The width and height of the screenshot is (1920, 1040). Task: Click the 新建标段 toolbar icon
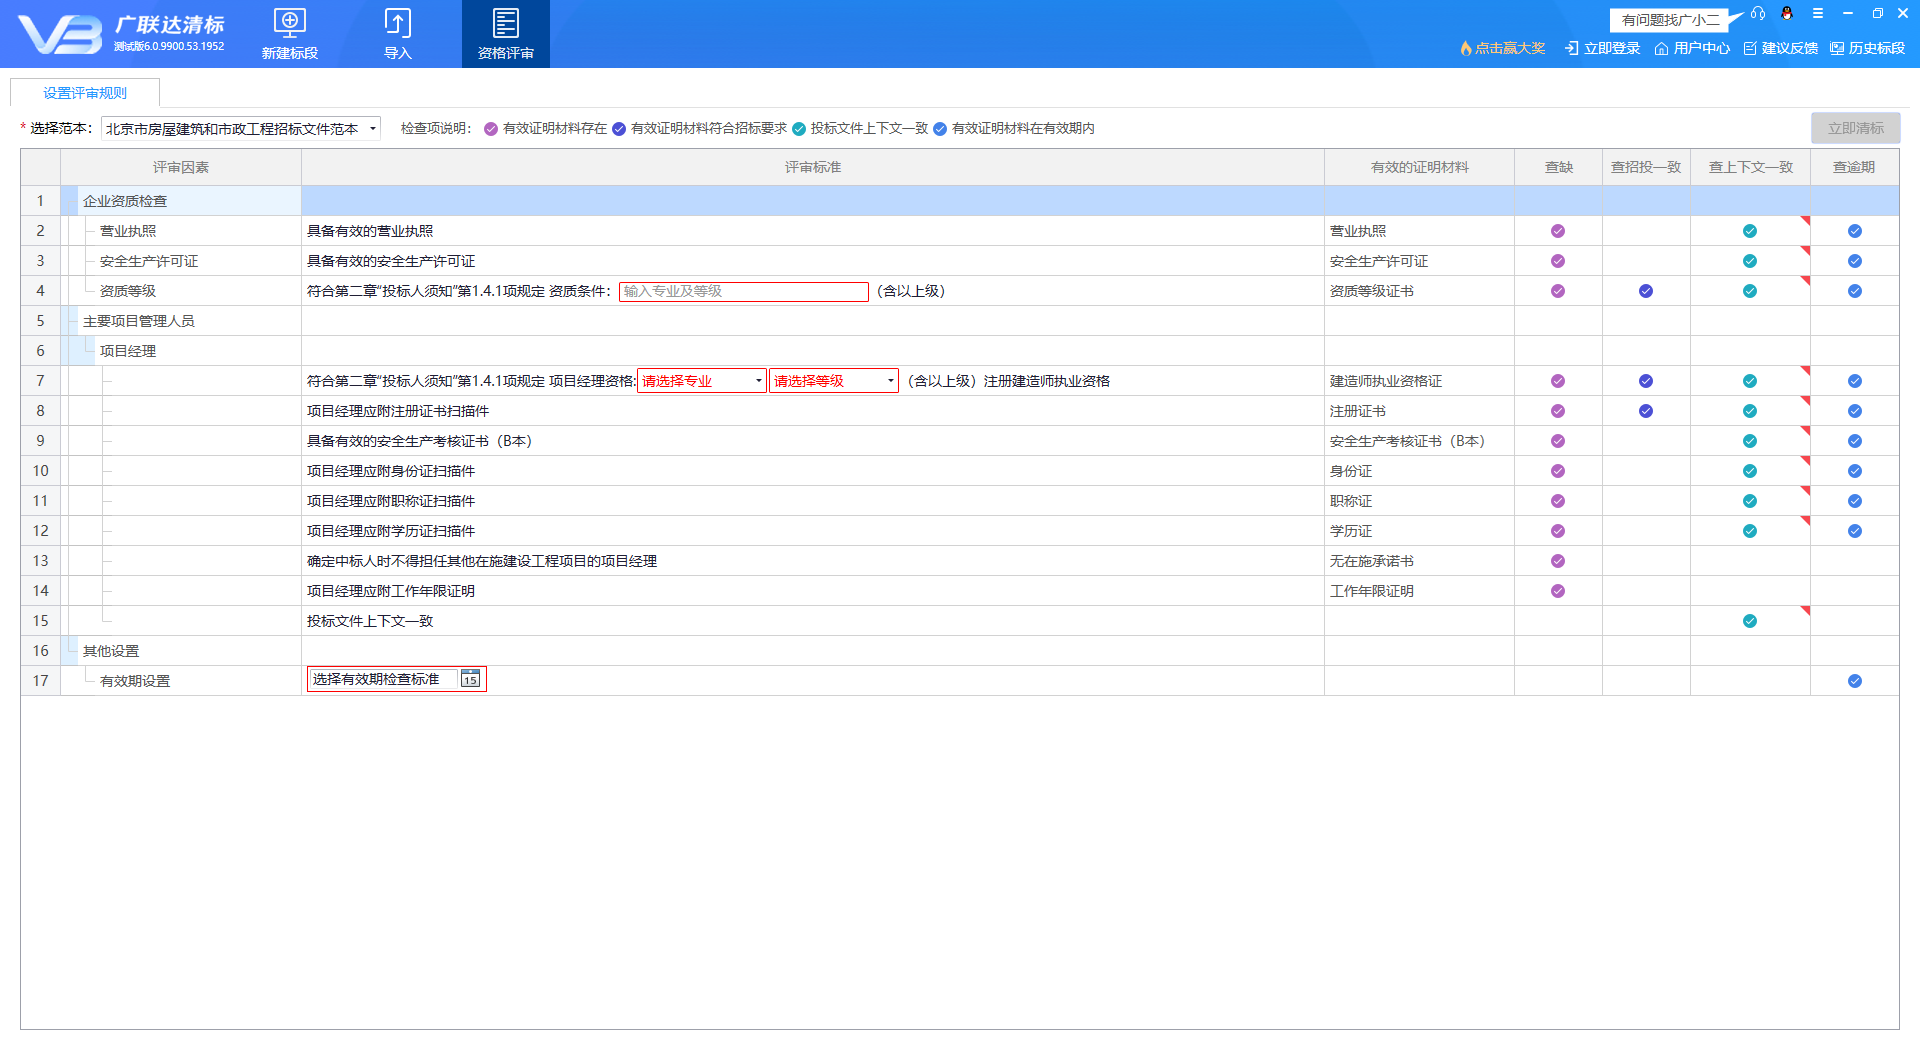click(x=290, y=34)
